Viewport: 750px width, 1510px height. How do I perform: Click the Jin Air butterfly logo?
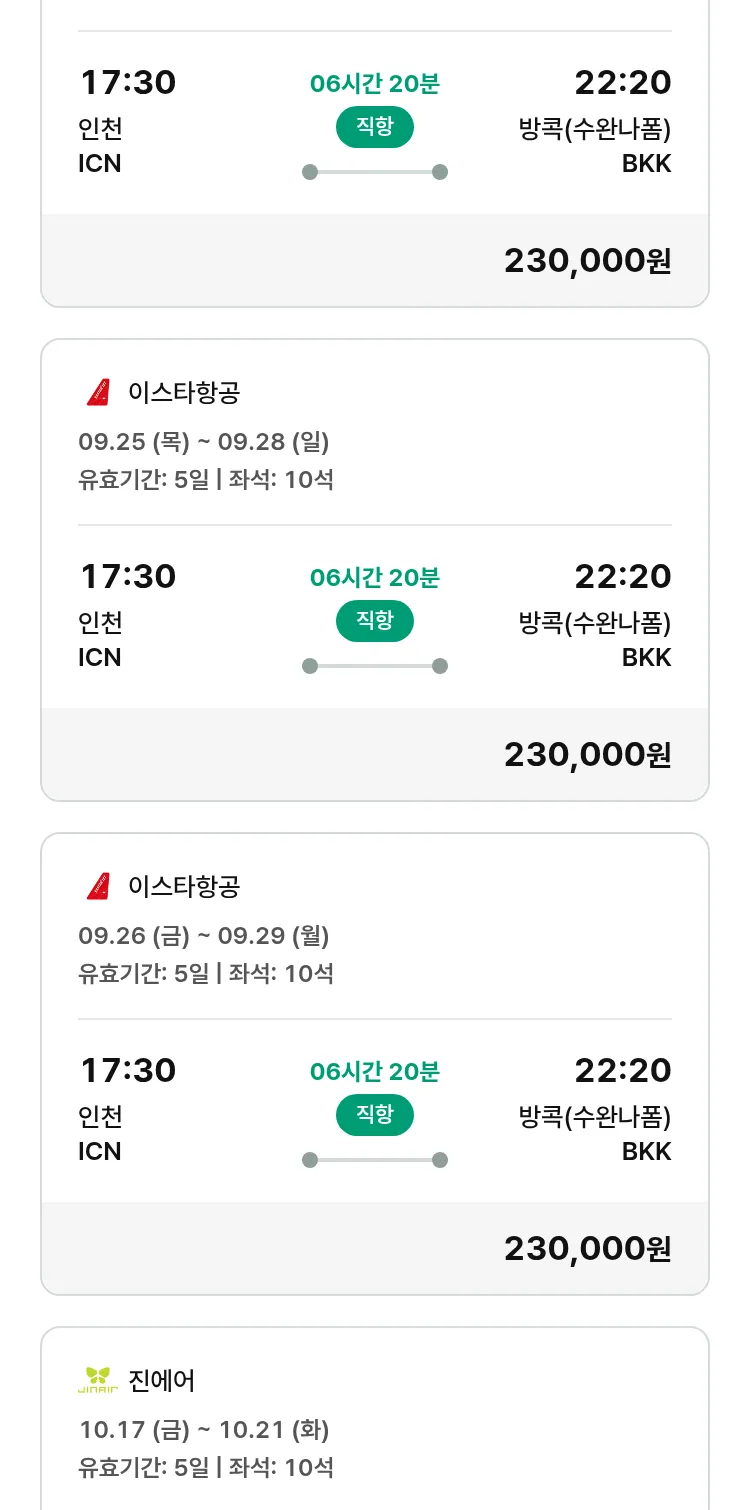coord(98,1381)
